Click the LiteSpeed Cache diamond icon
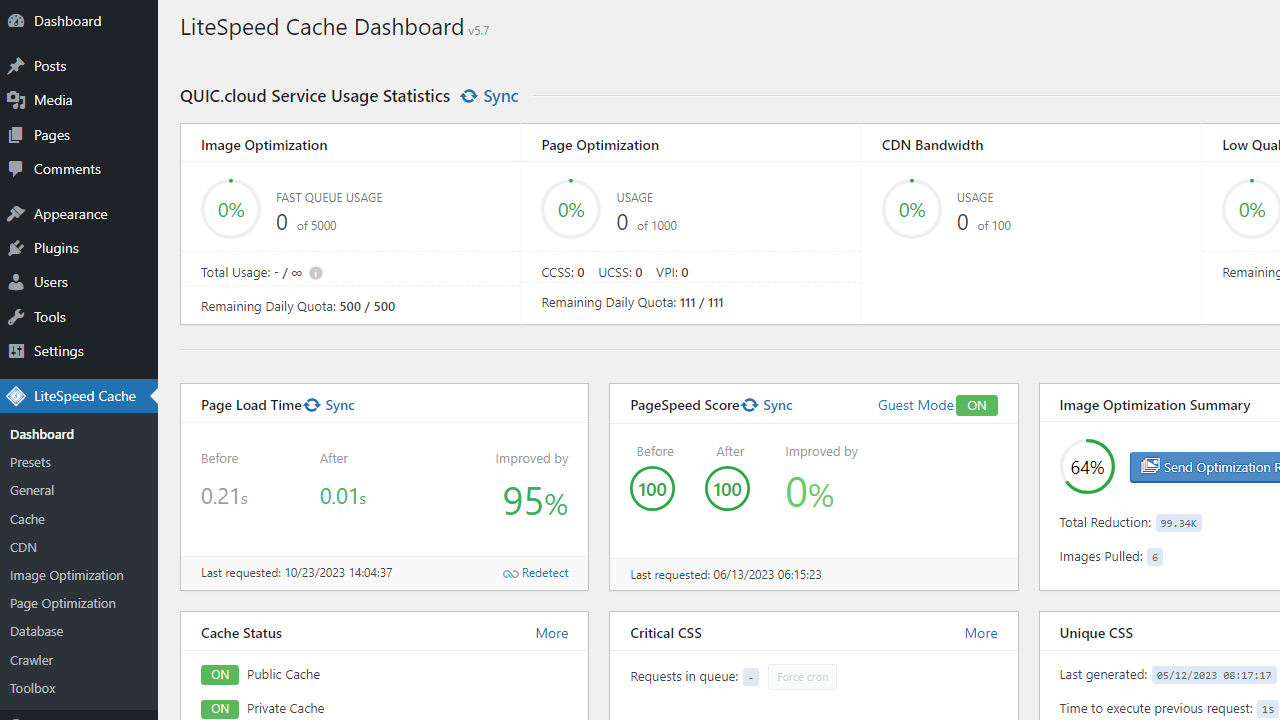 [x=16, y=396]
